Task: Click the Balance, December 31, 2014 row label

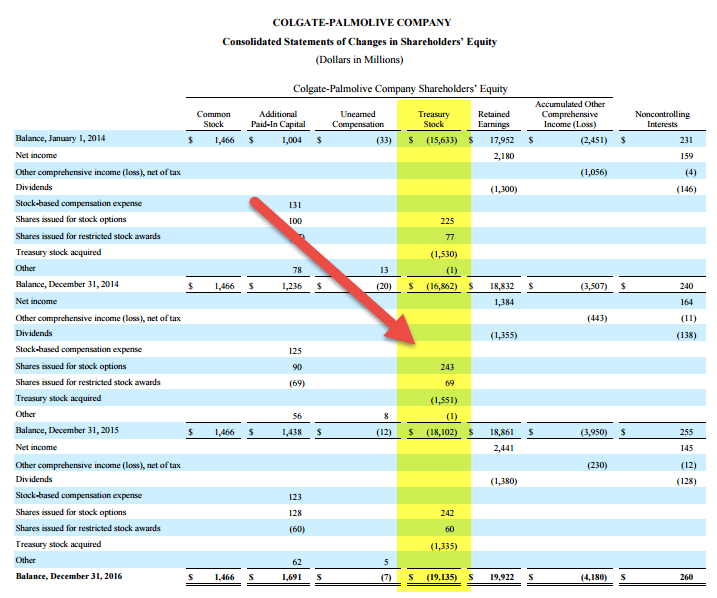Action: (67, 284)
